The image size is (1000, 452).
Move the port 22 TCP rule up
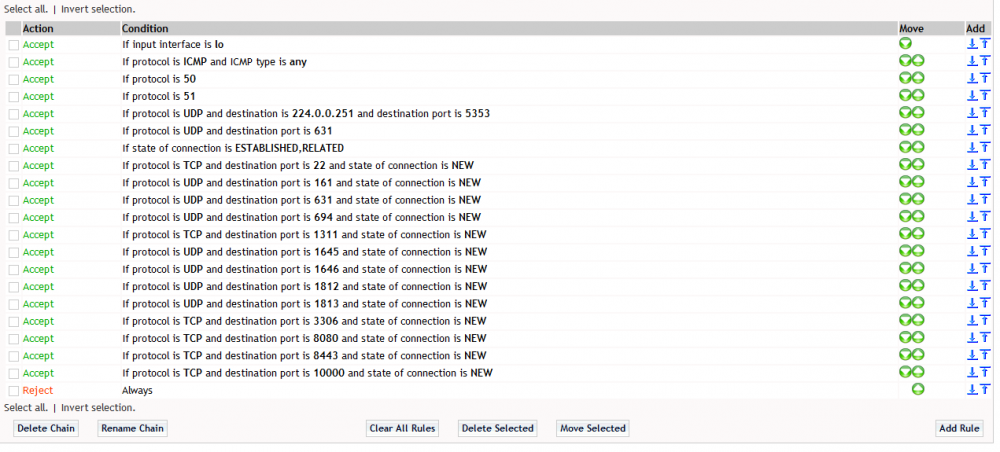(x=917, y=165)
